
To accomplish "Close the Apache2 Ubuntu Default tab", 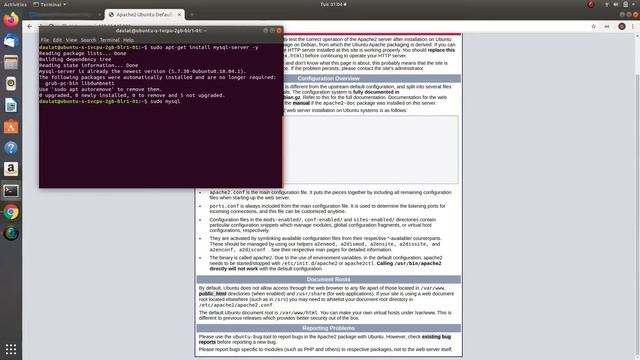I will 179,15.
